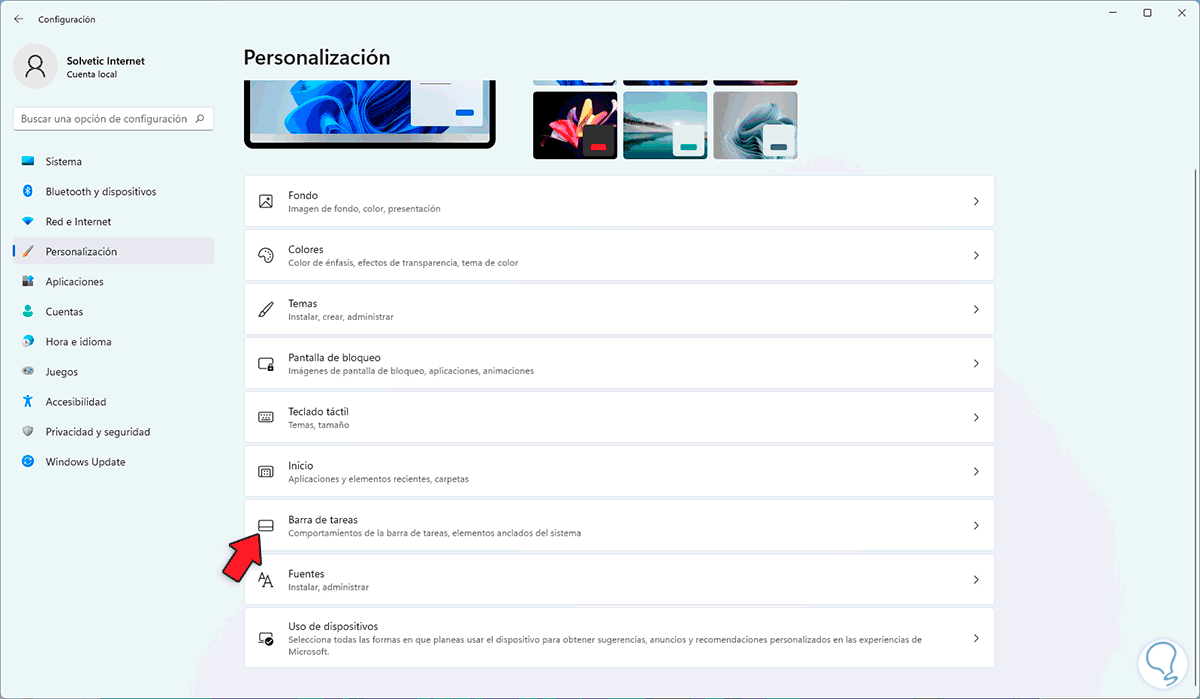Open Privacidad y seguridad section

pos(113,432)
